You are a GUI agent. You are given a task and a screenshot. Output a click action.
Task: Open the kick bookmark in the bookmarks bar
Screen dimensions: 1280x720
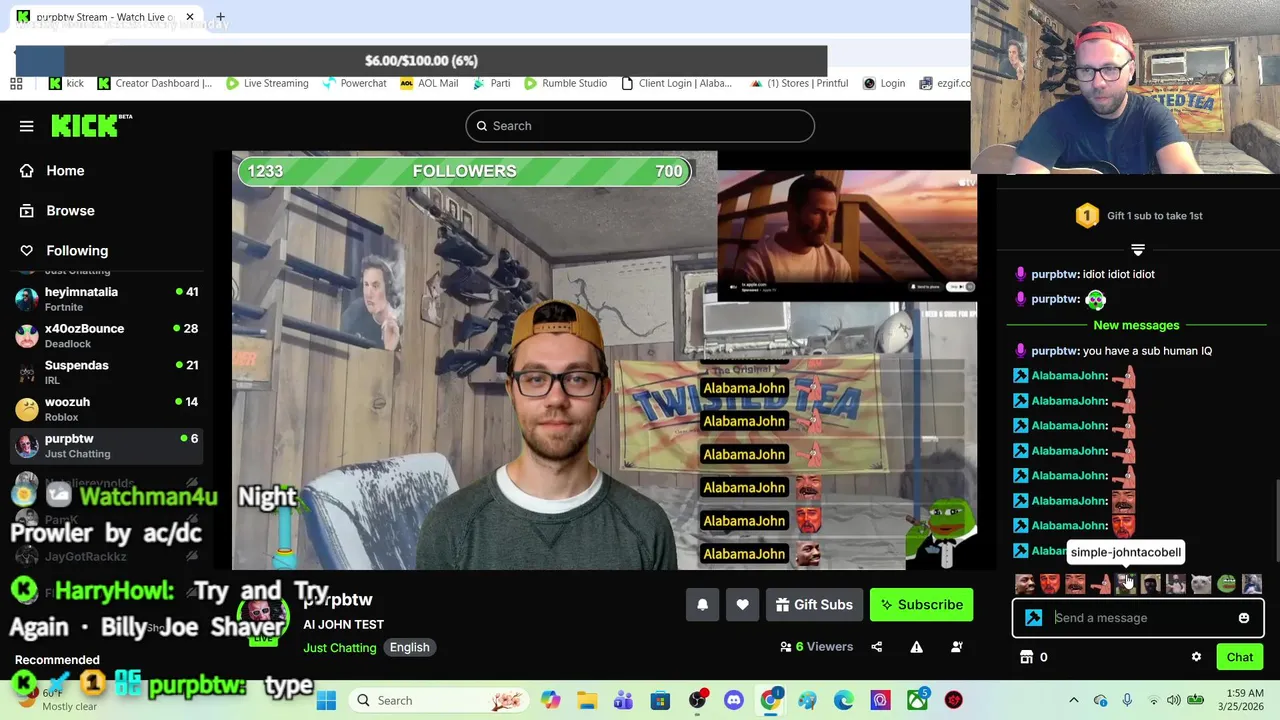pos(67,83)
